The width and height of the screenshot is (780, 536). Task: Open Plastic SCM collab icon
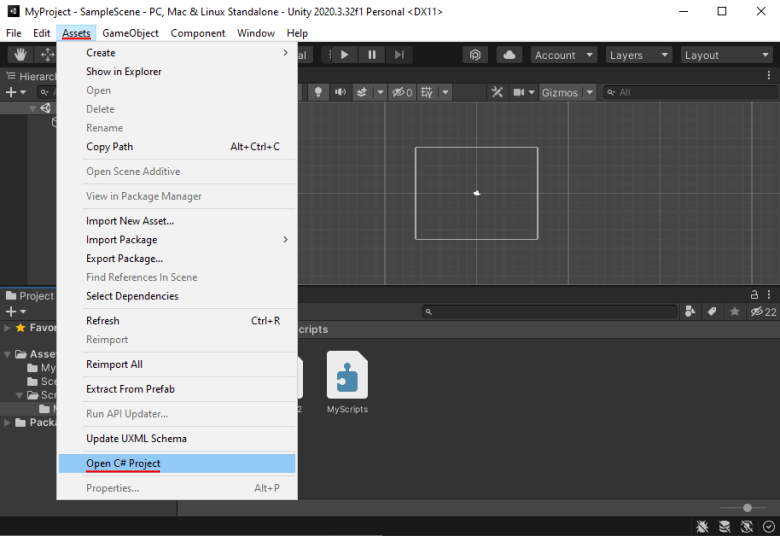point(476,55)
